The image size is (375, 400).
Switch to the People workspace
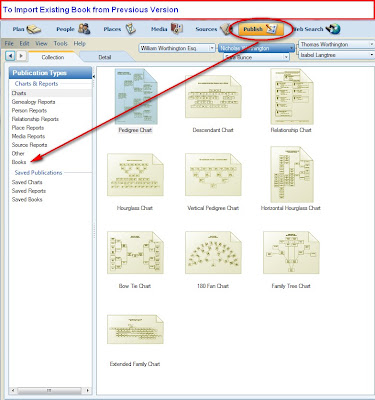coord(73,29)
